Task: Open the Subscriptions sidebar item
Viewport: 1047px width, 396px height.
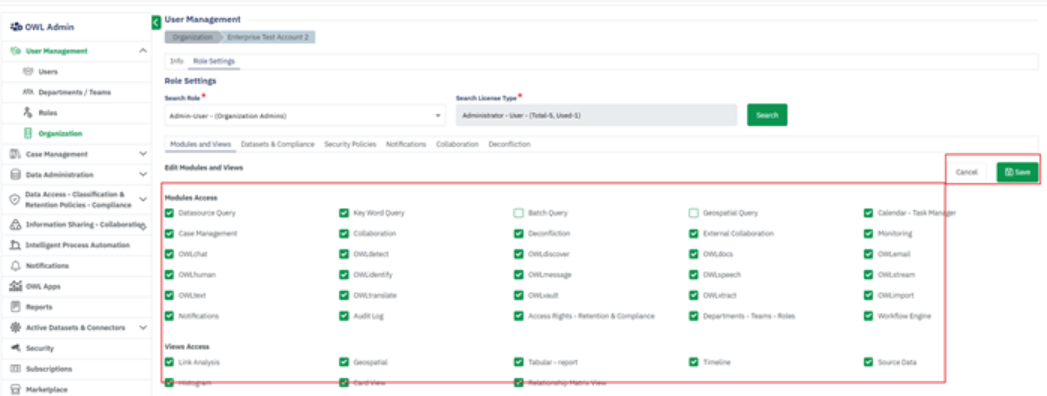Action: pyautogui.click(x=49, y=369)
